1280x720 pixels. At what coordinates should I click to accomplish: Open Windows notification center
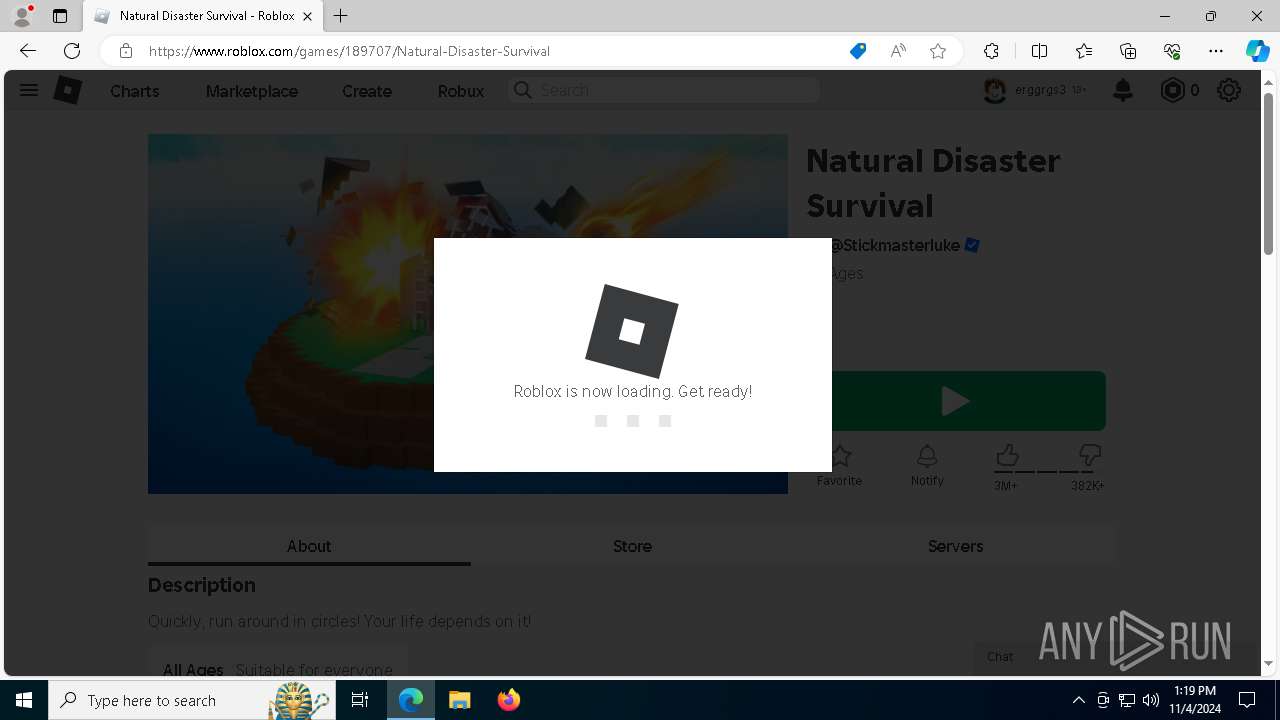1247,700
